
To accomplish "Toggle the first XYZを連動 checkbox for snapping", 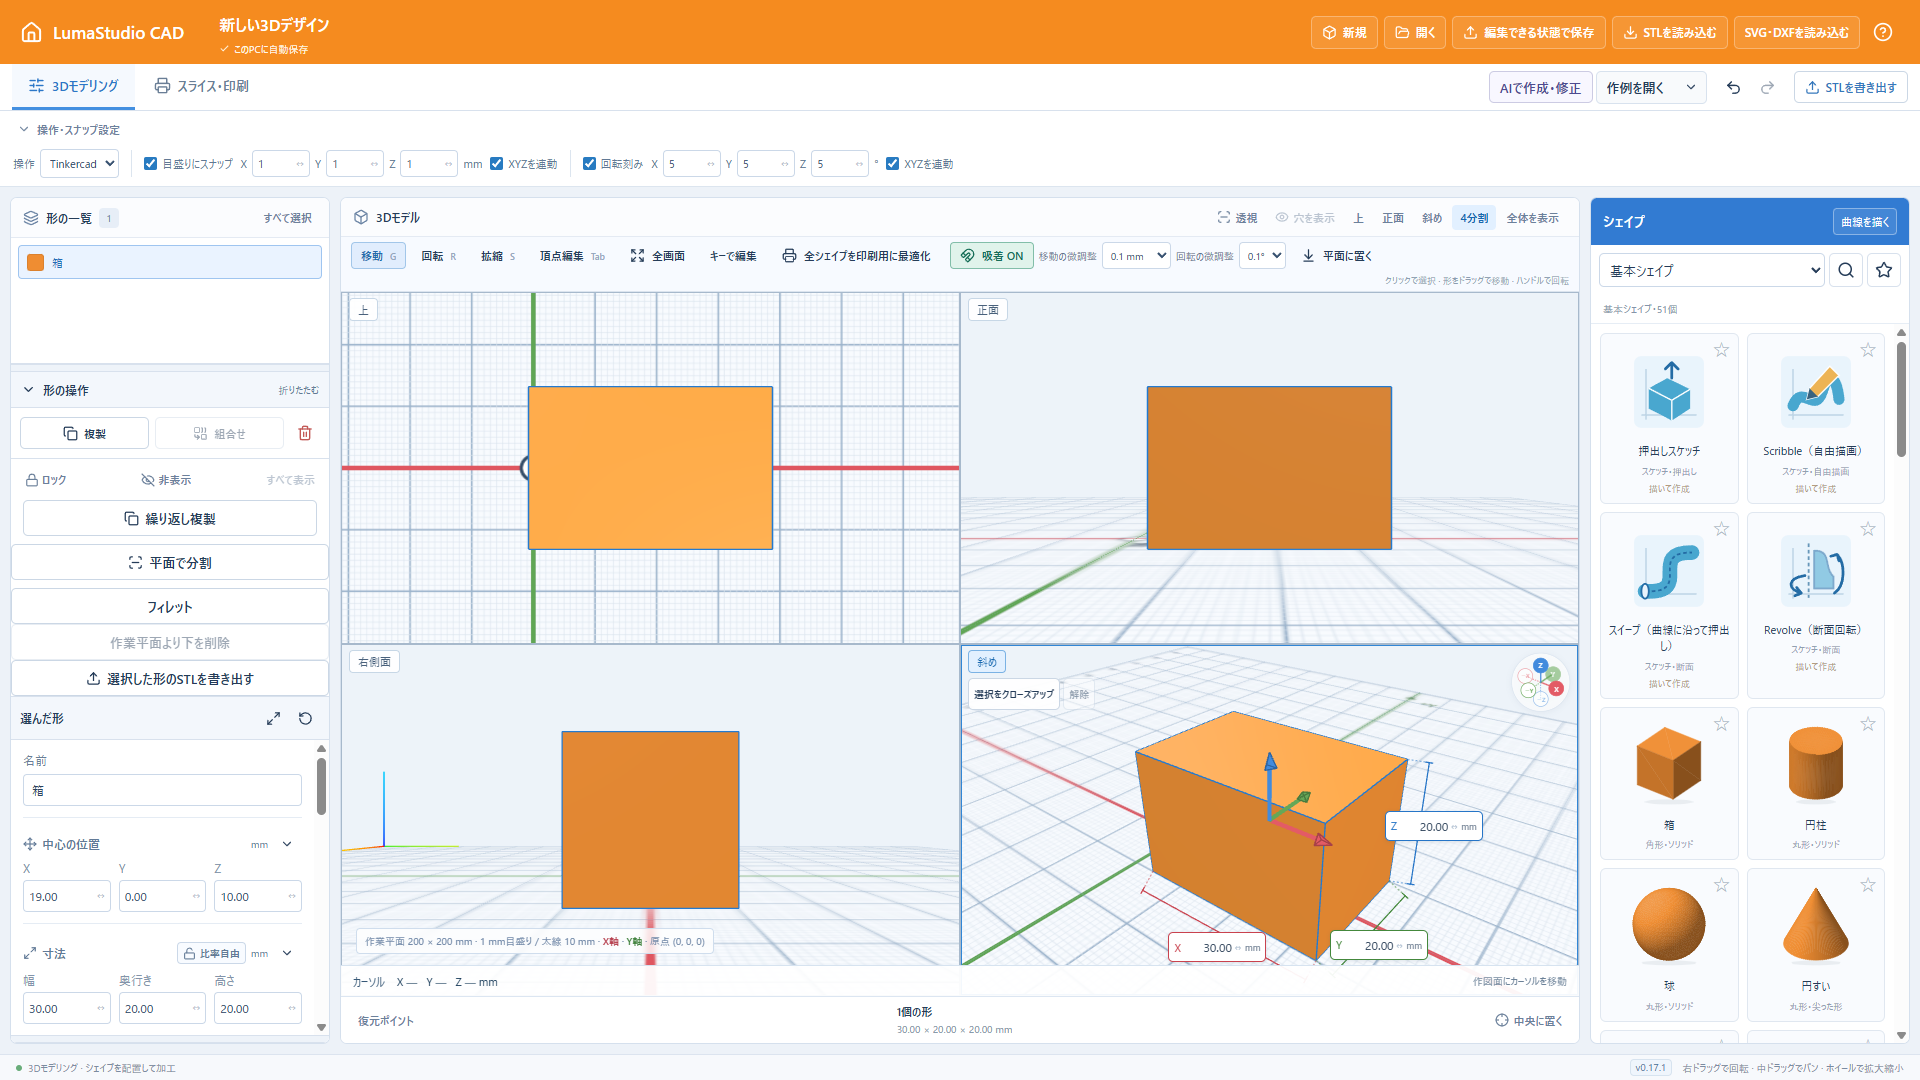I will (x=496, y=164).
